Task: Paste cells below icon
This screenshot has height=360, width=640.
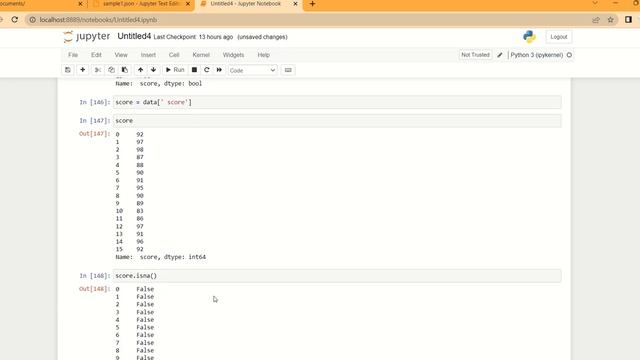Action: pos(124,70)
